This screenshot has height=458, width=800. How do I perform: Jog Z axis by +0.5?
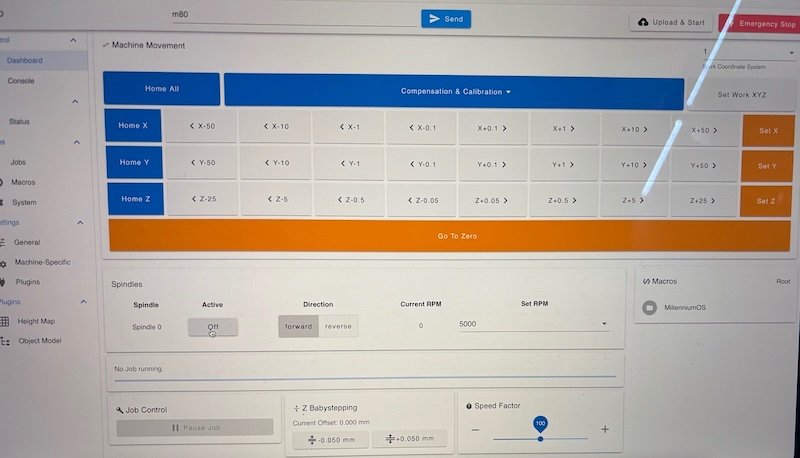pos(562,201)
